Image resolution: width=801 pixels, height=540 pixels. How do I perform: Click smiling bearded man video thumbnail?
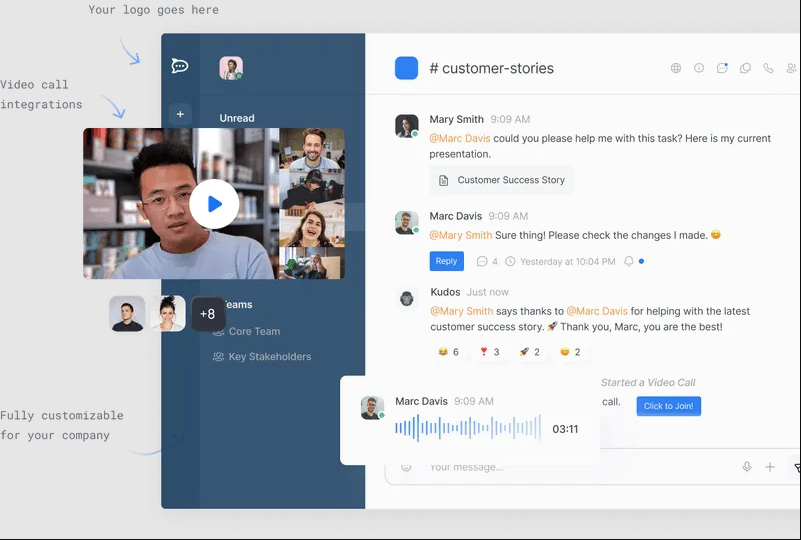pyautogui.click(x=312, y=149)
